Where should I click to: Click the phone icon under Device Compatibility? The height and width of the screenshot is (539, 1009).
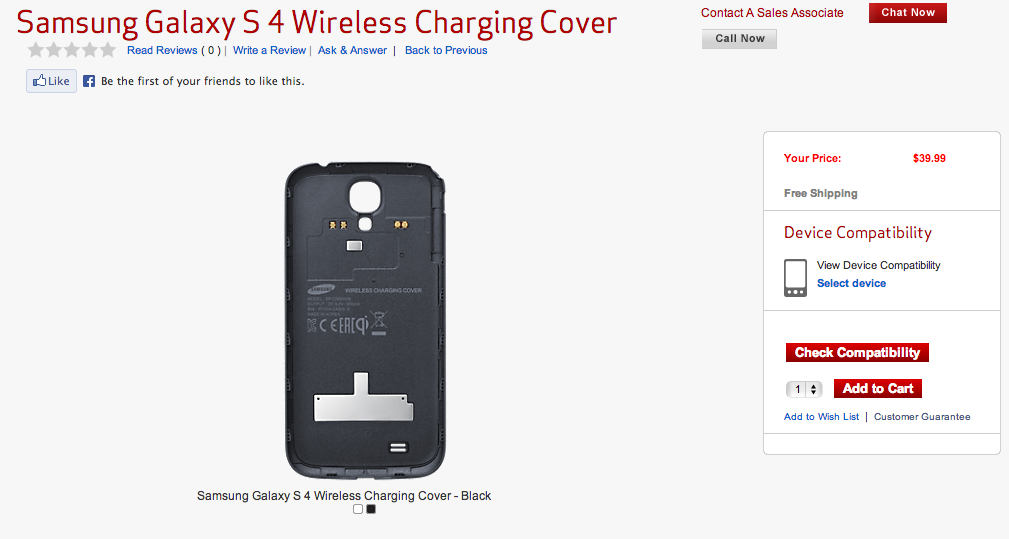[795, 278]
